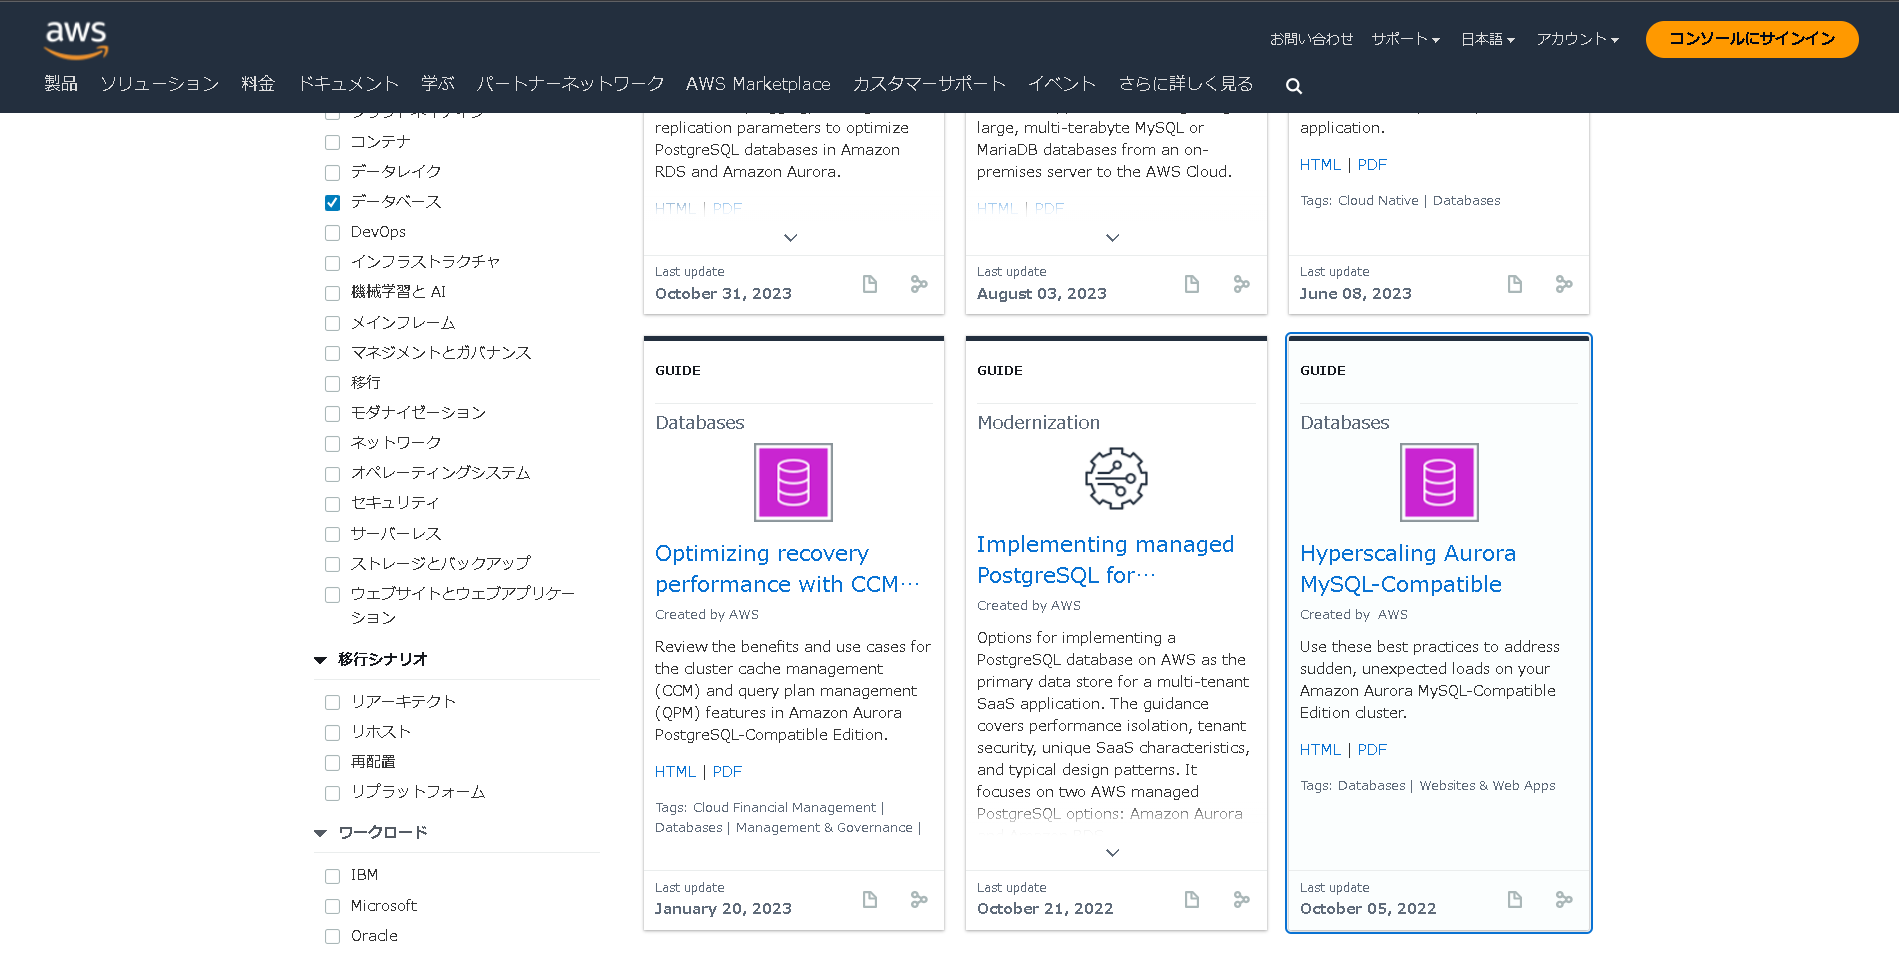The image size is (1899, 955).
Task: Click share icon on October 21, 2022 card
Action: (x=1241, y=900)
